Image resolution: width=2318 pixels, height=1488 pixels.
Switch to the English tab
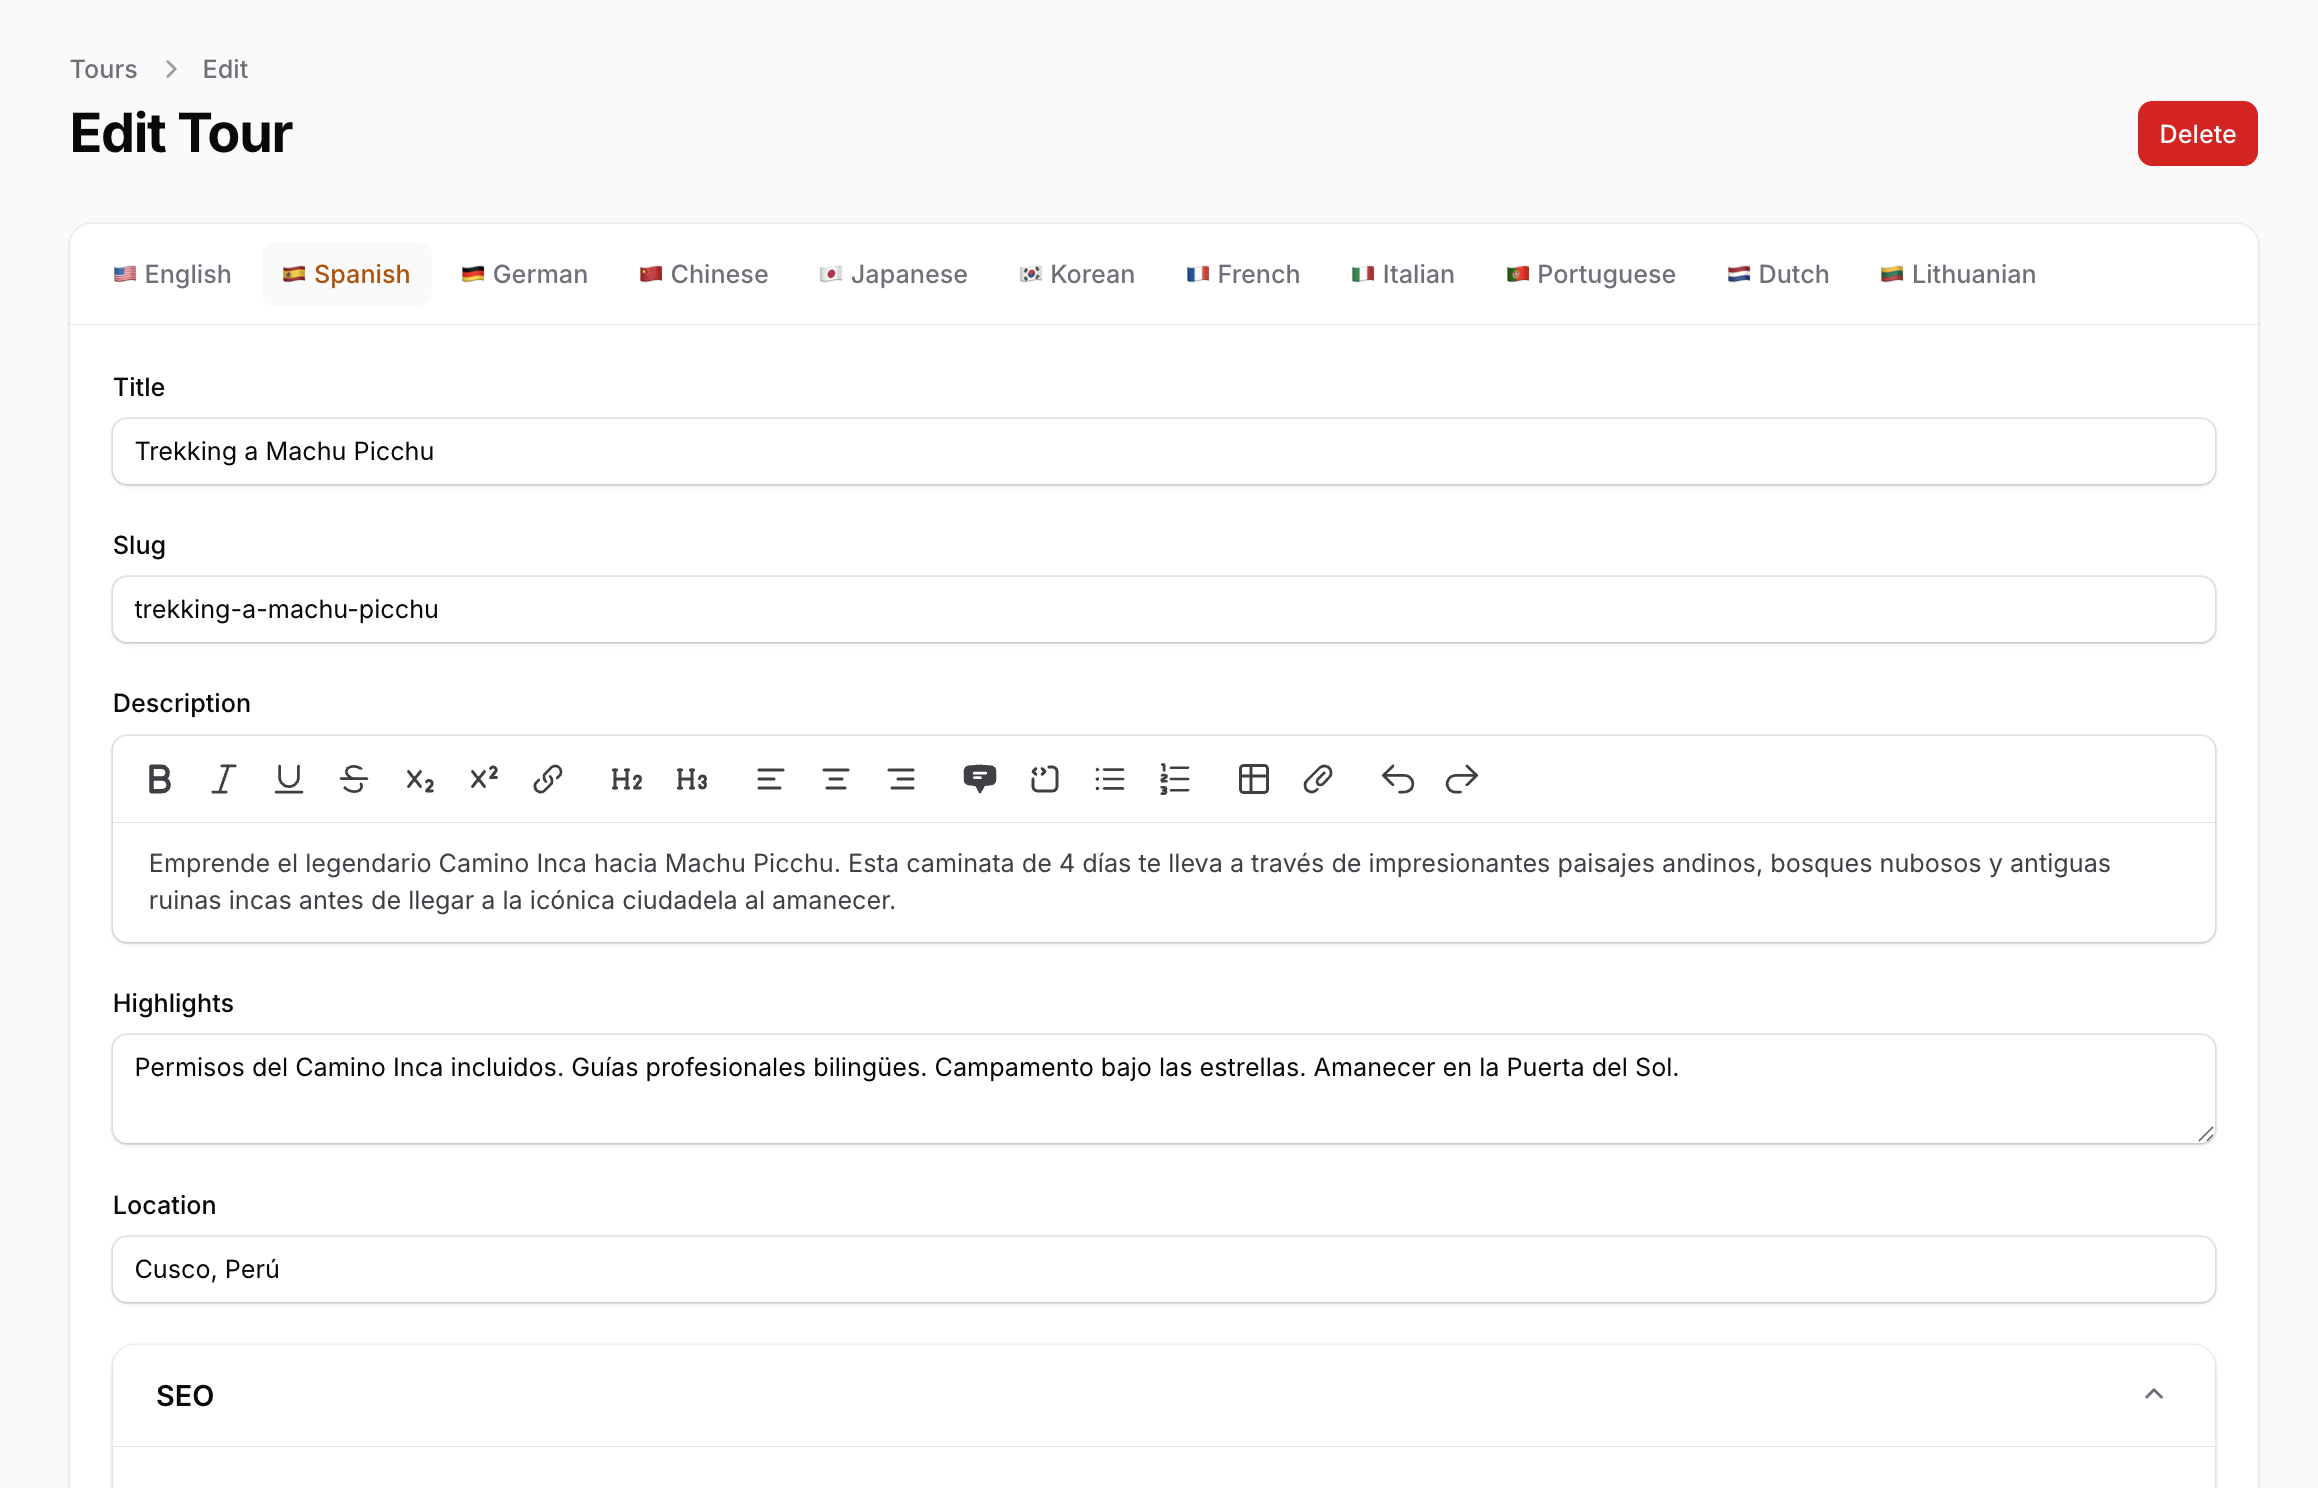click(172, 274)
